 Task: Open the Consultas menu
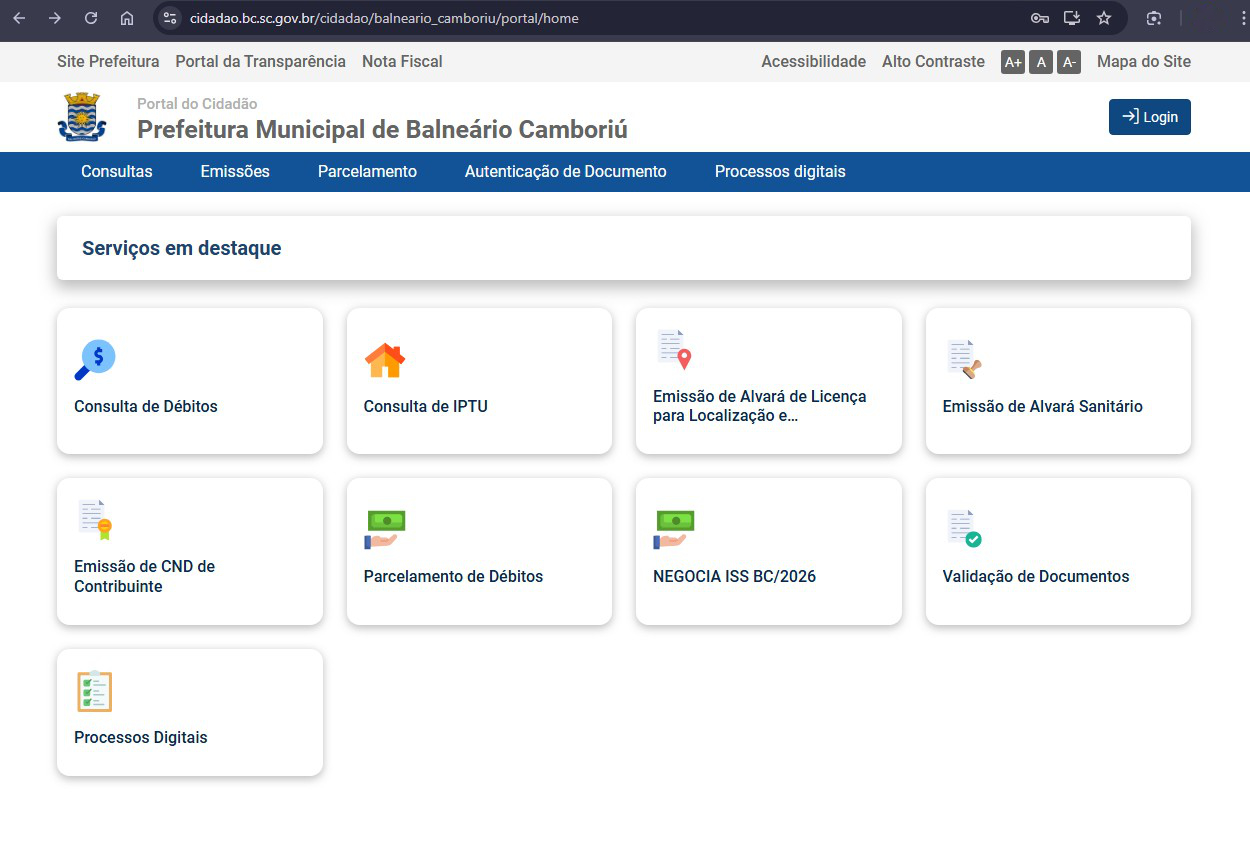[x=117, y=172]
